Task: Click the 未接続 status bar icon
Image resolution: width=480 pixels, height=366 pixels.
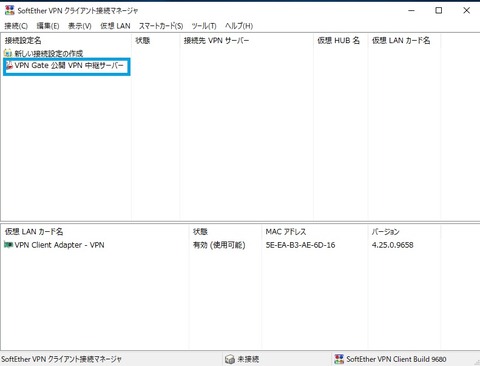Action: coord(230,359)
